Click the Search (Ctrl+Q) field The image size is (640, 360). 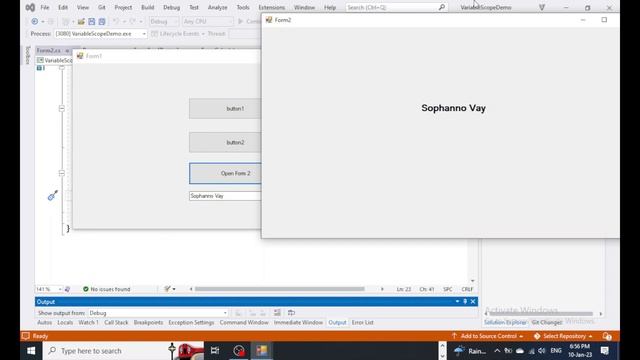pos(396,7)
